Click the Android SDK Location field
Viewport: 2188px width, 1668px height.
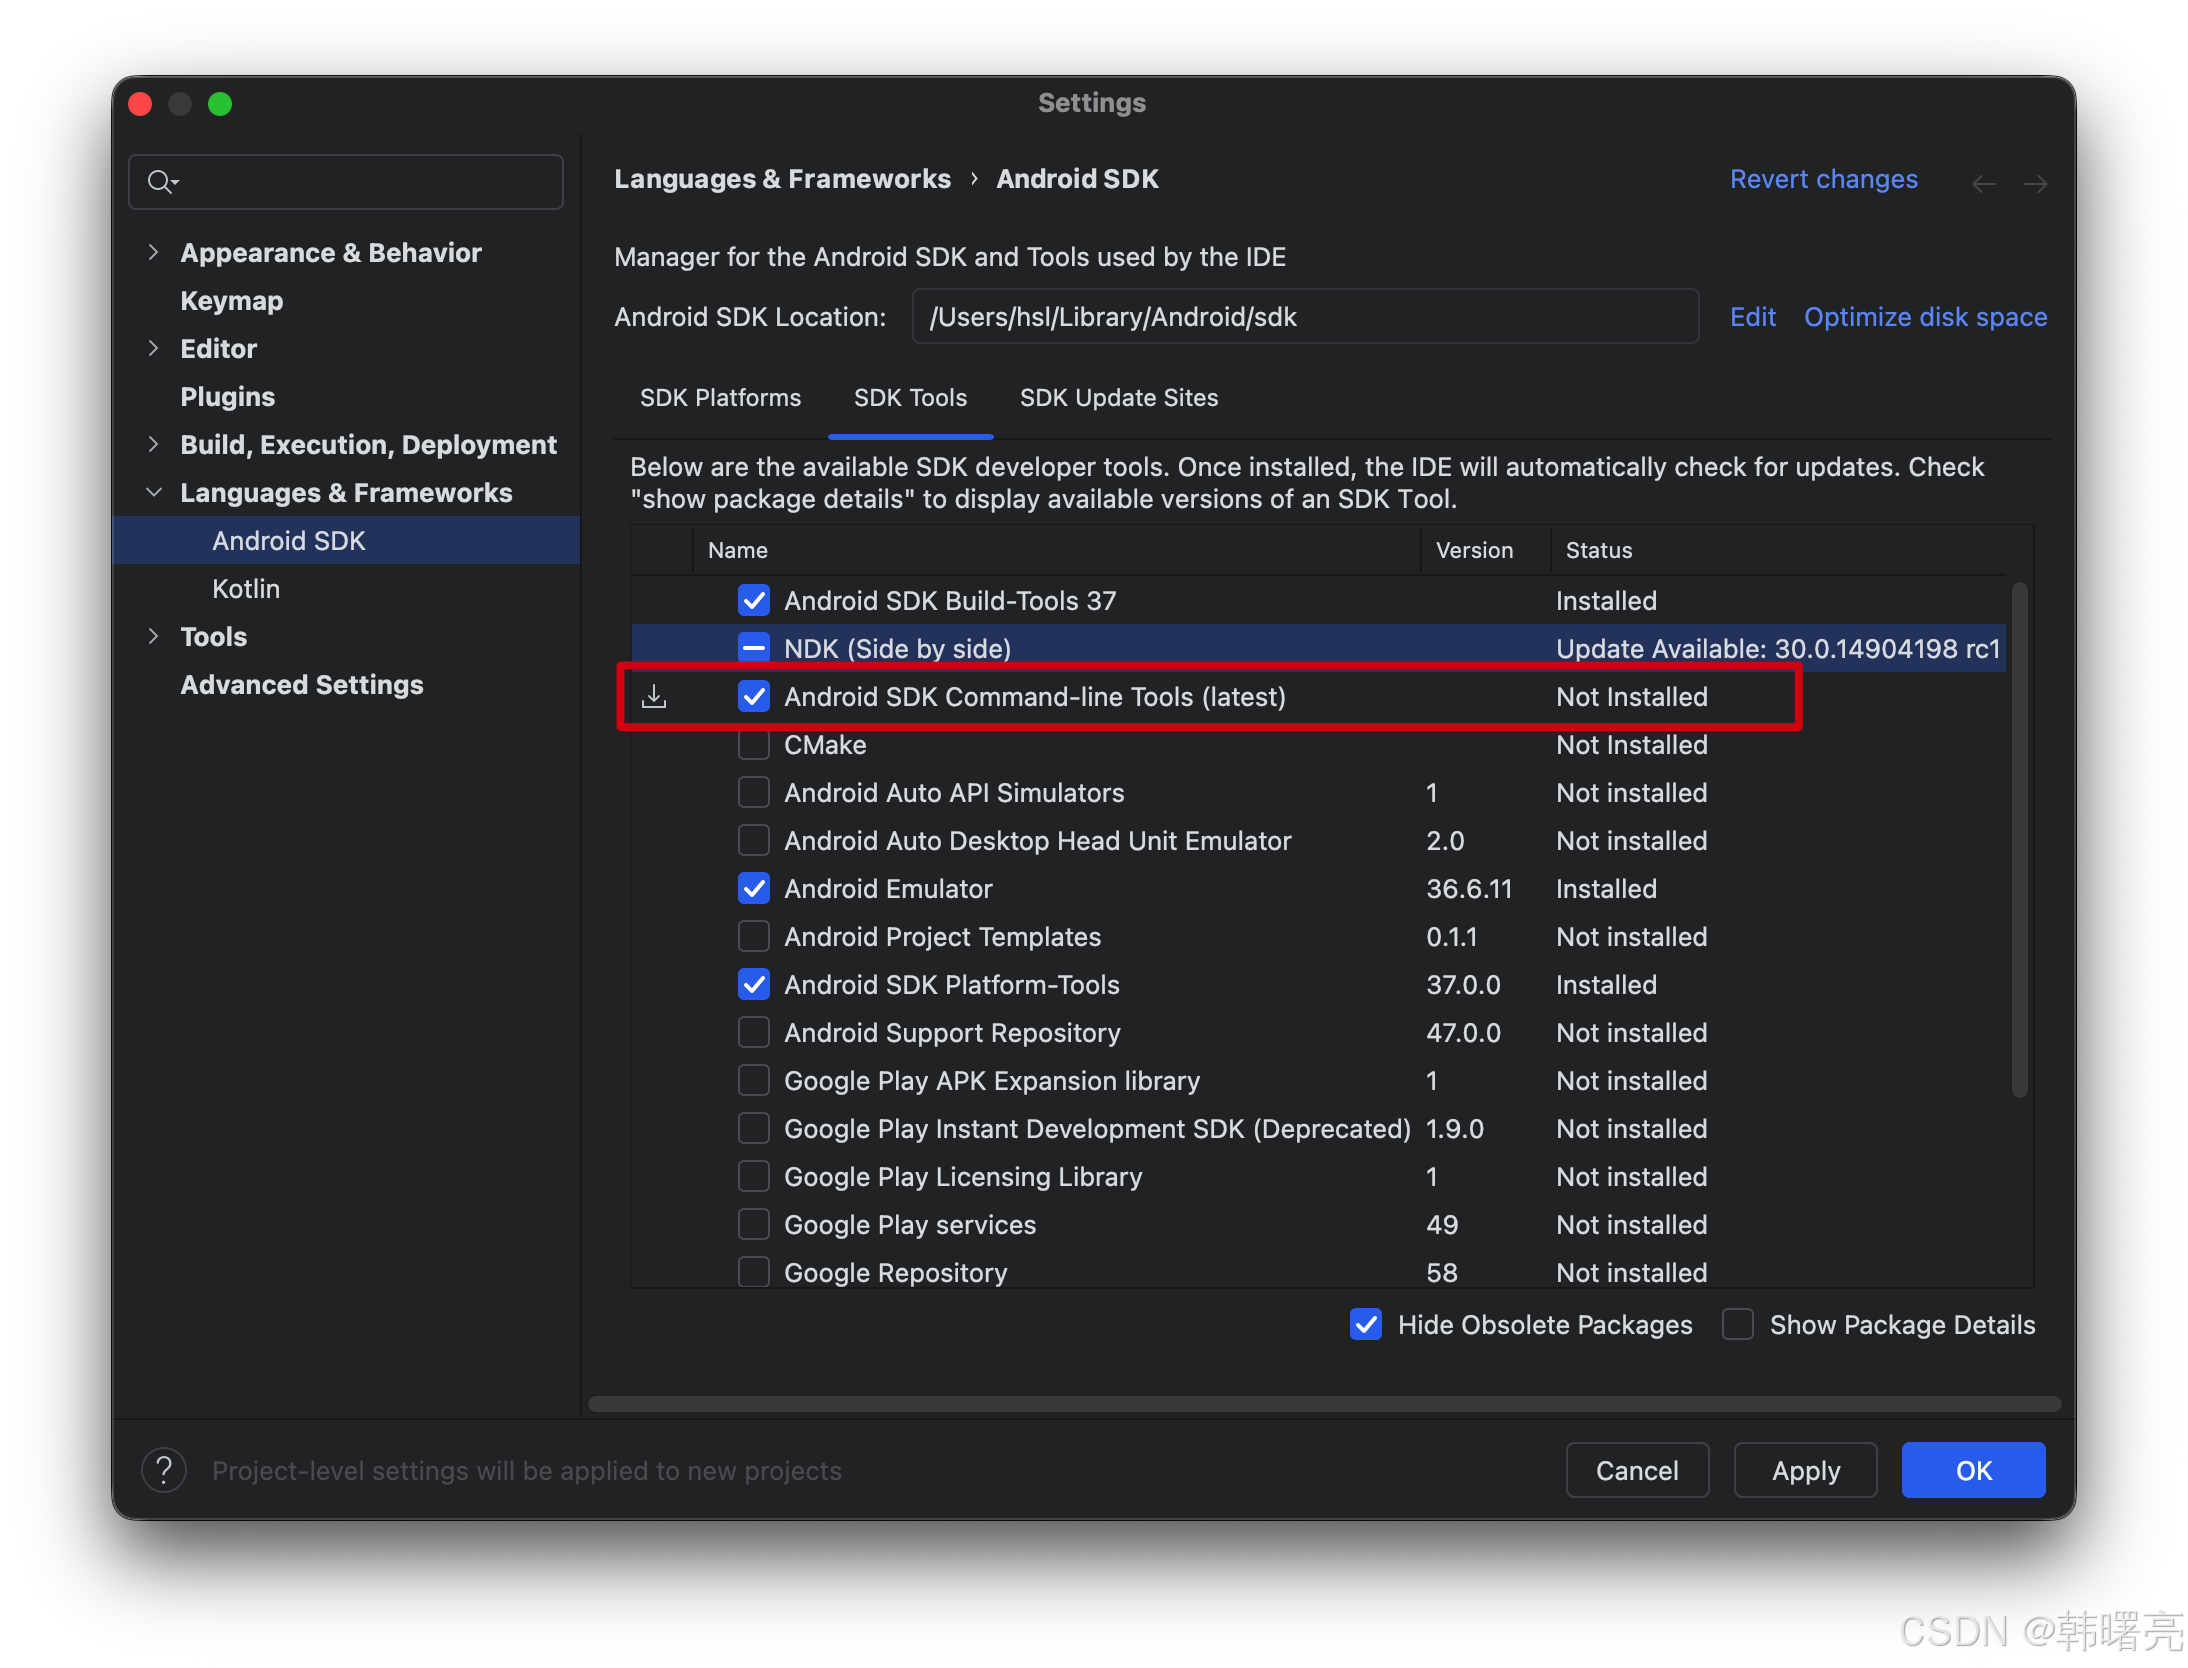[x=1306, y=317]
